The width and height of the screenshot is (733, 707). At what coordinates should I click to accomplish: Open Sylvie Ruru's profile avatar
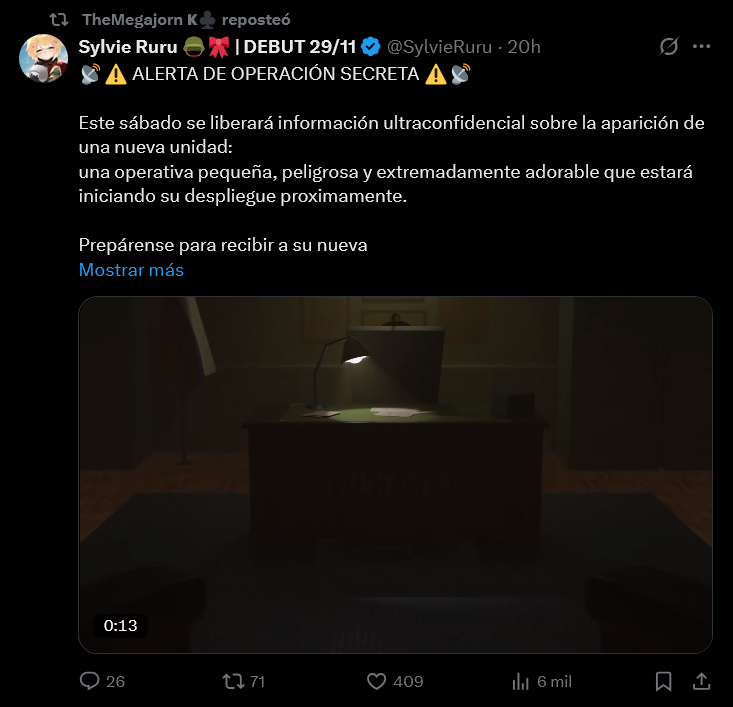pos(43,58)
